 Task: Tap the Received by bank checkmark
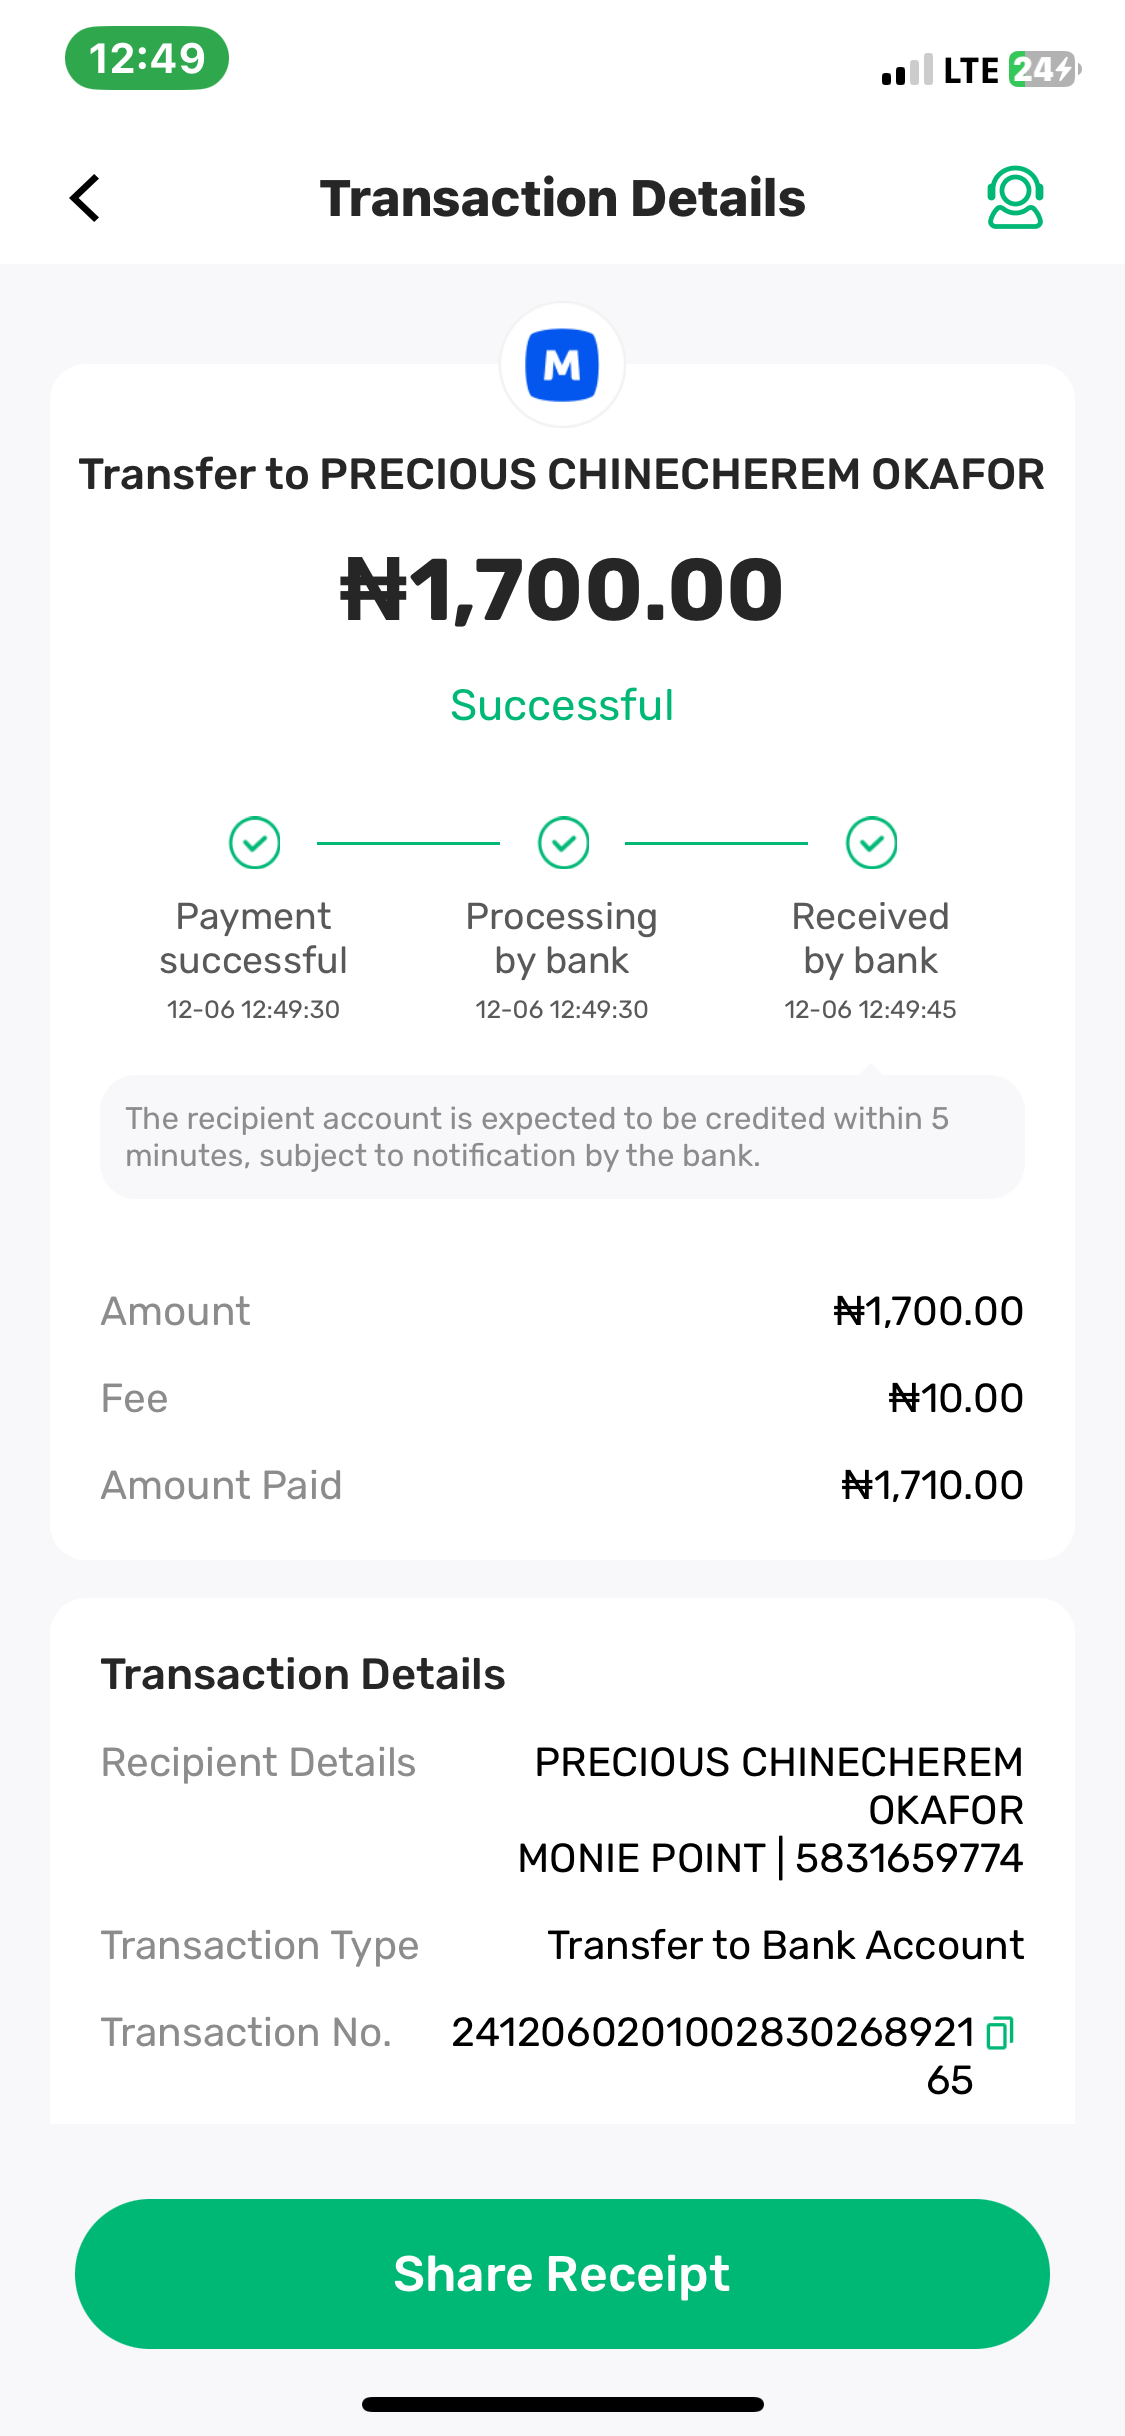[x=871, y=843]
